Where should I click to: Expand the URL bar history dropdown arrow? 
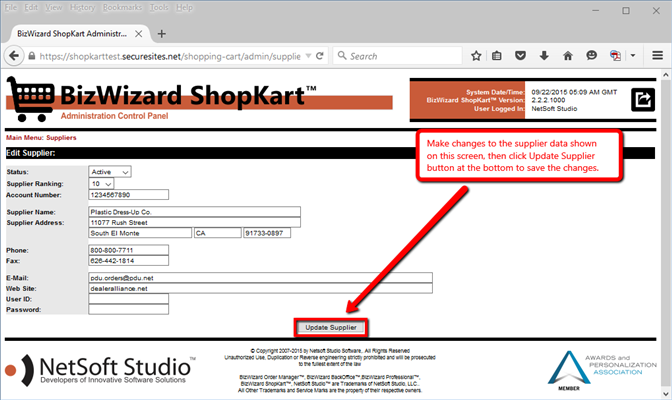(308, 56)
